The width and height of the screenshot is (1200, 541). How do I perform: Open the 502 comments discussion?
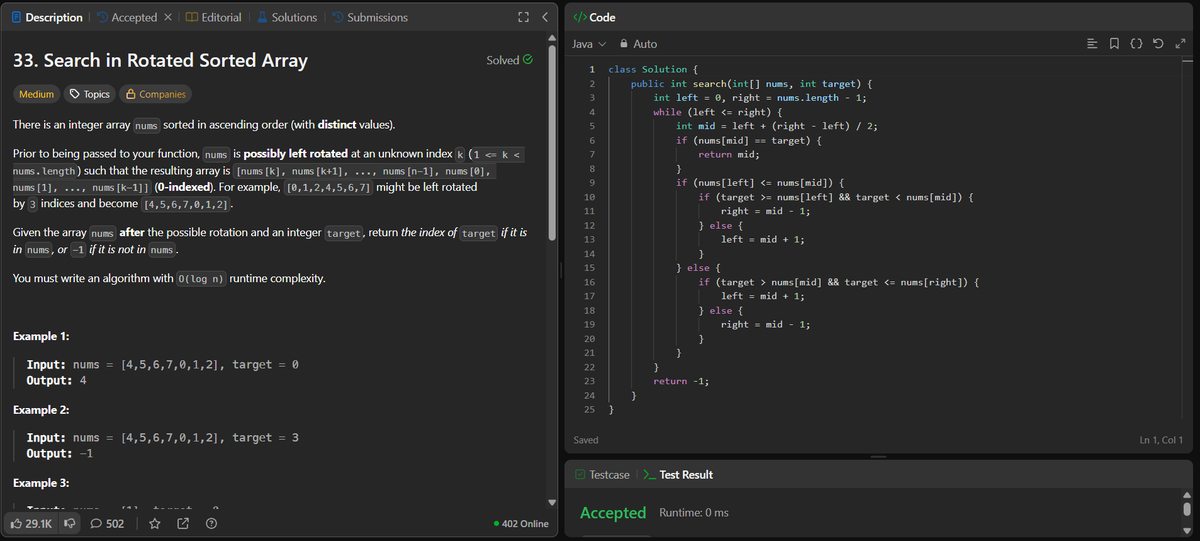point(107,523)
